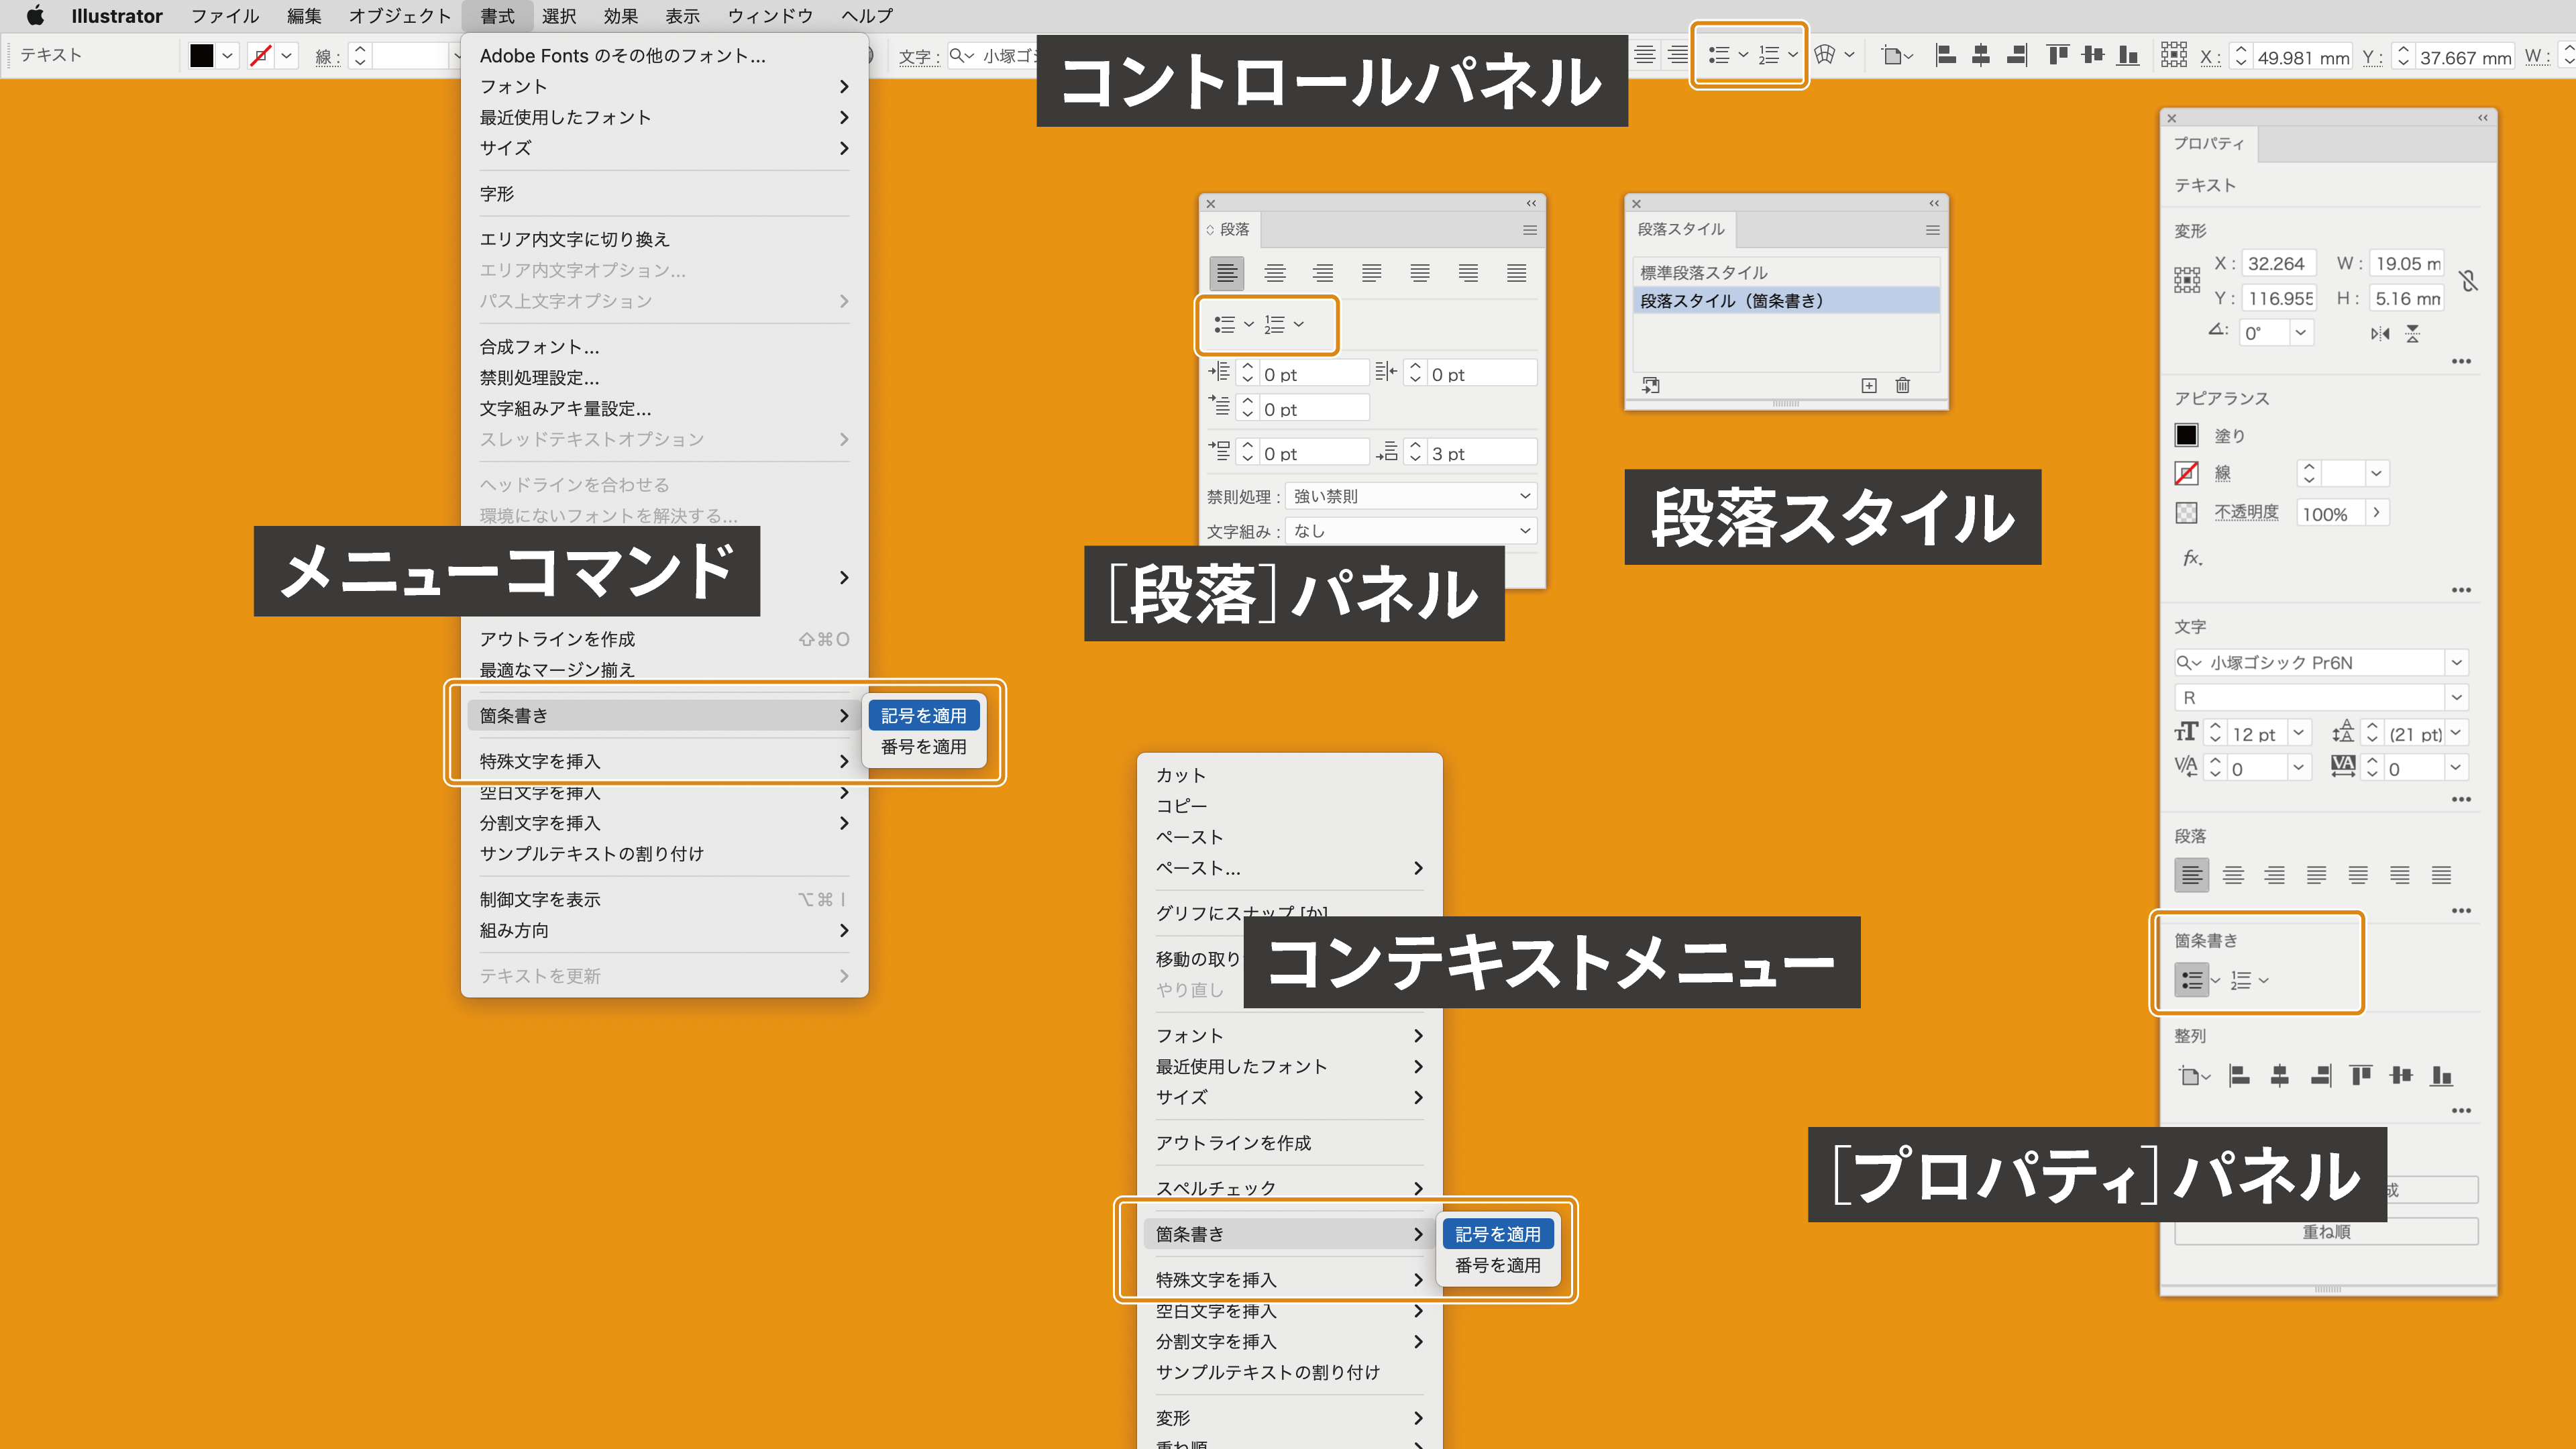
Task: Toggle right alignment in プロパティ 段落 section
Action: click(2275, 876)
